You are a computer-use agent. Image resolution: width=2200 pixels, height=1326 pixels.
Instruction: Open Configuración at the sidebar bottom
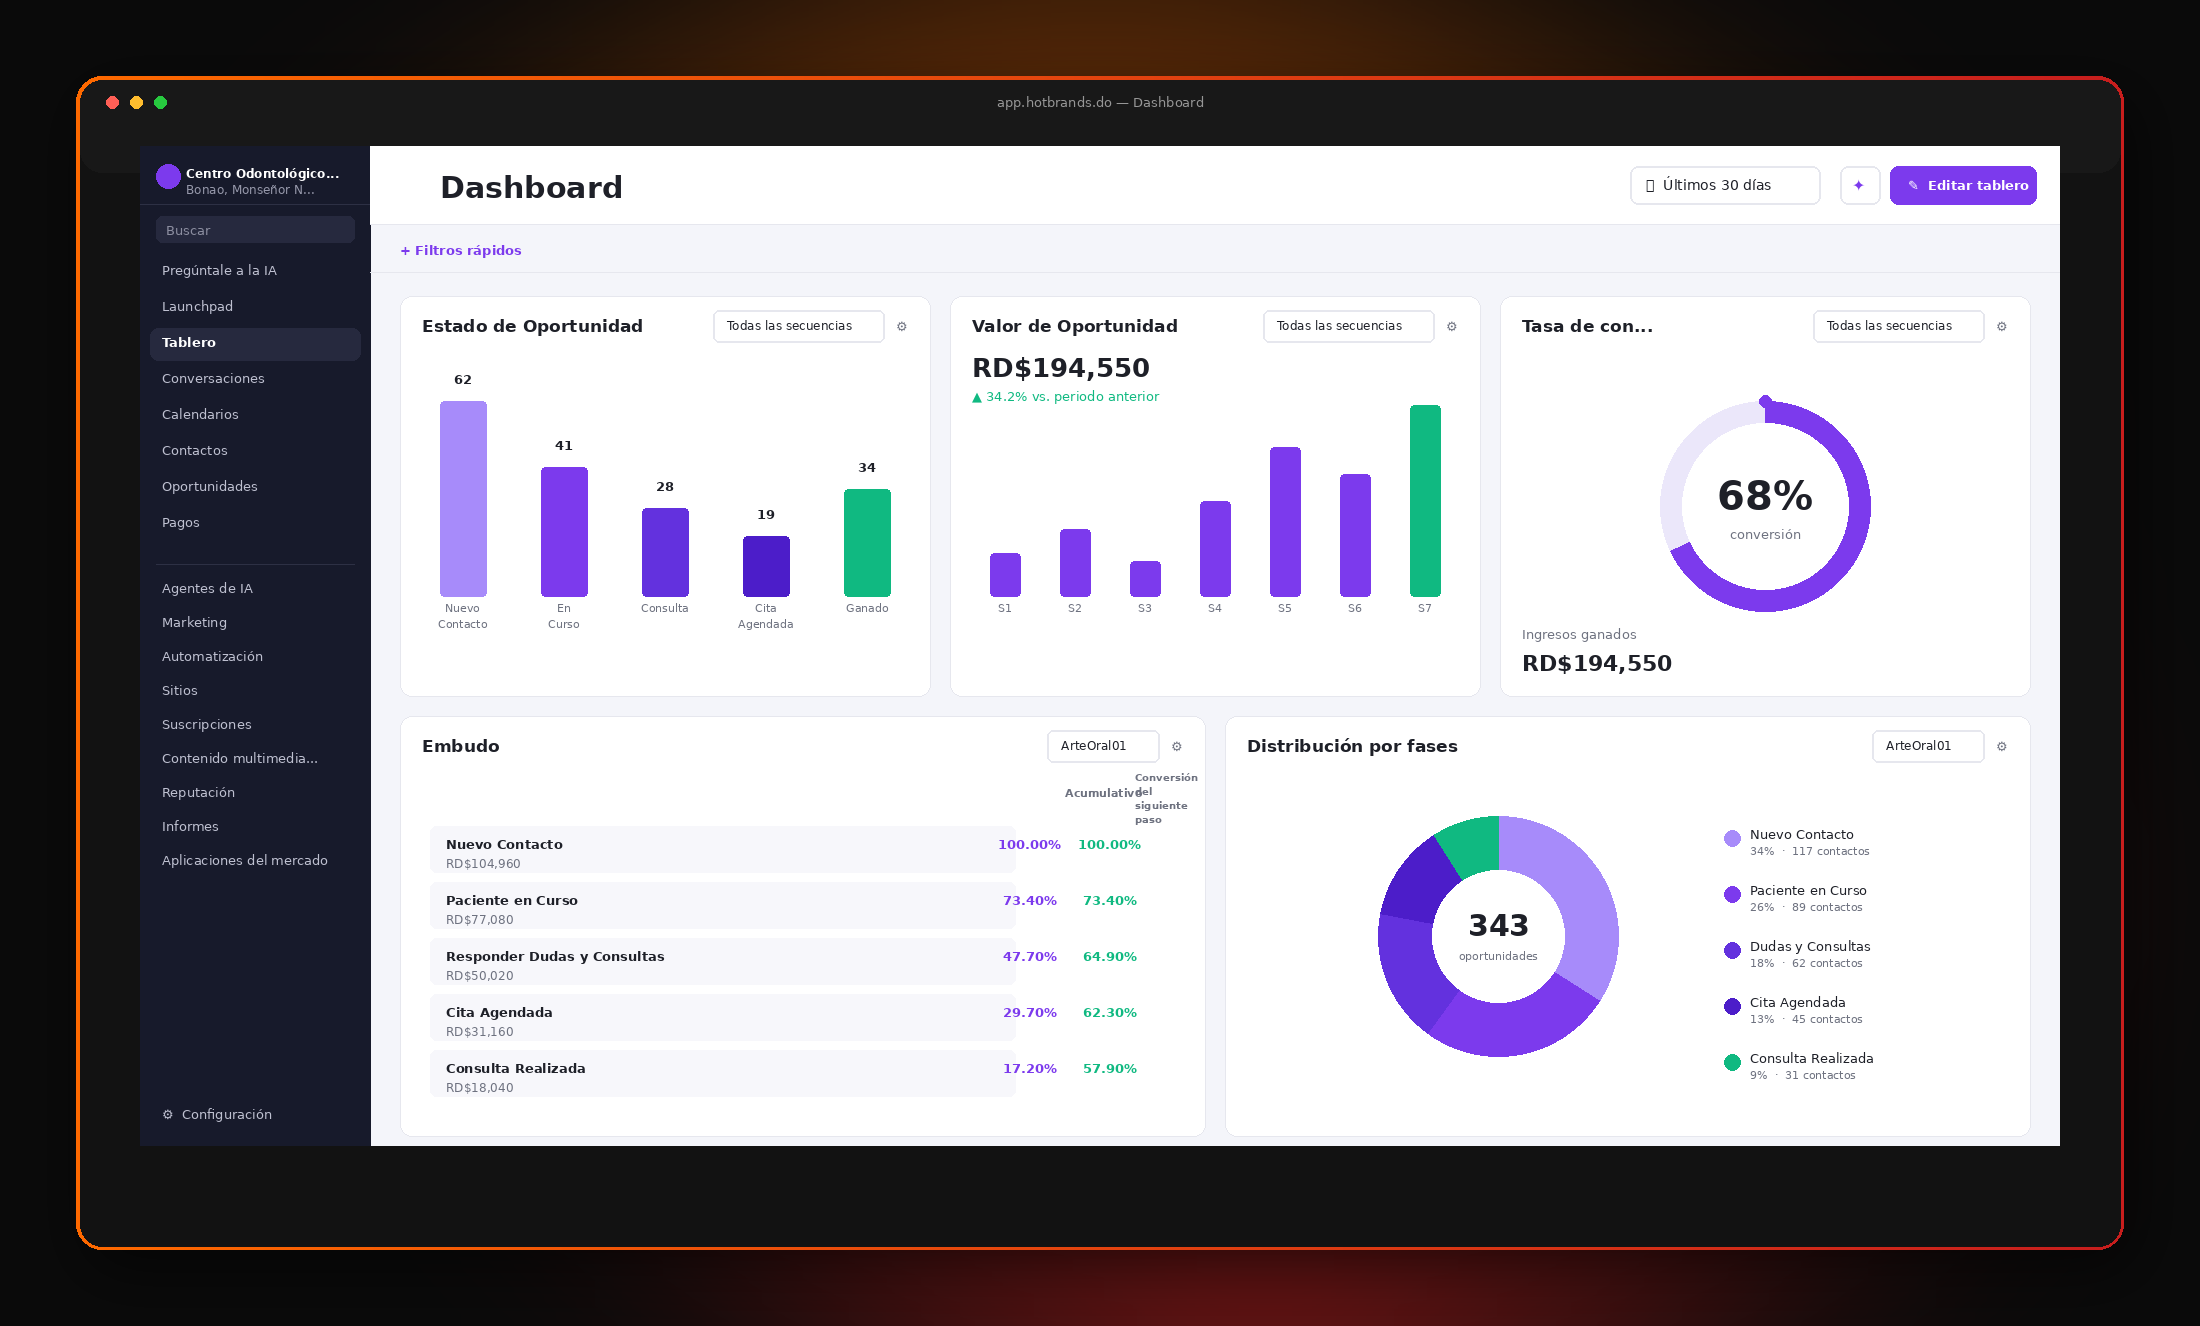point(217,1115)
